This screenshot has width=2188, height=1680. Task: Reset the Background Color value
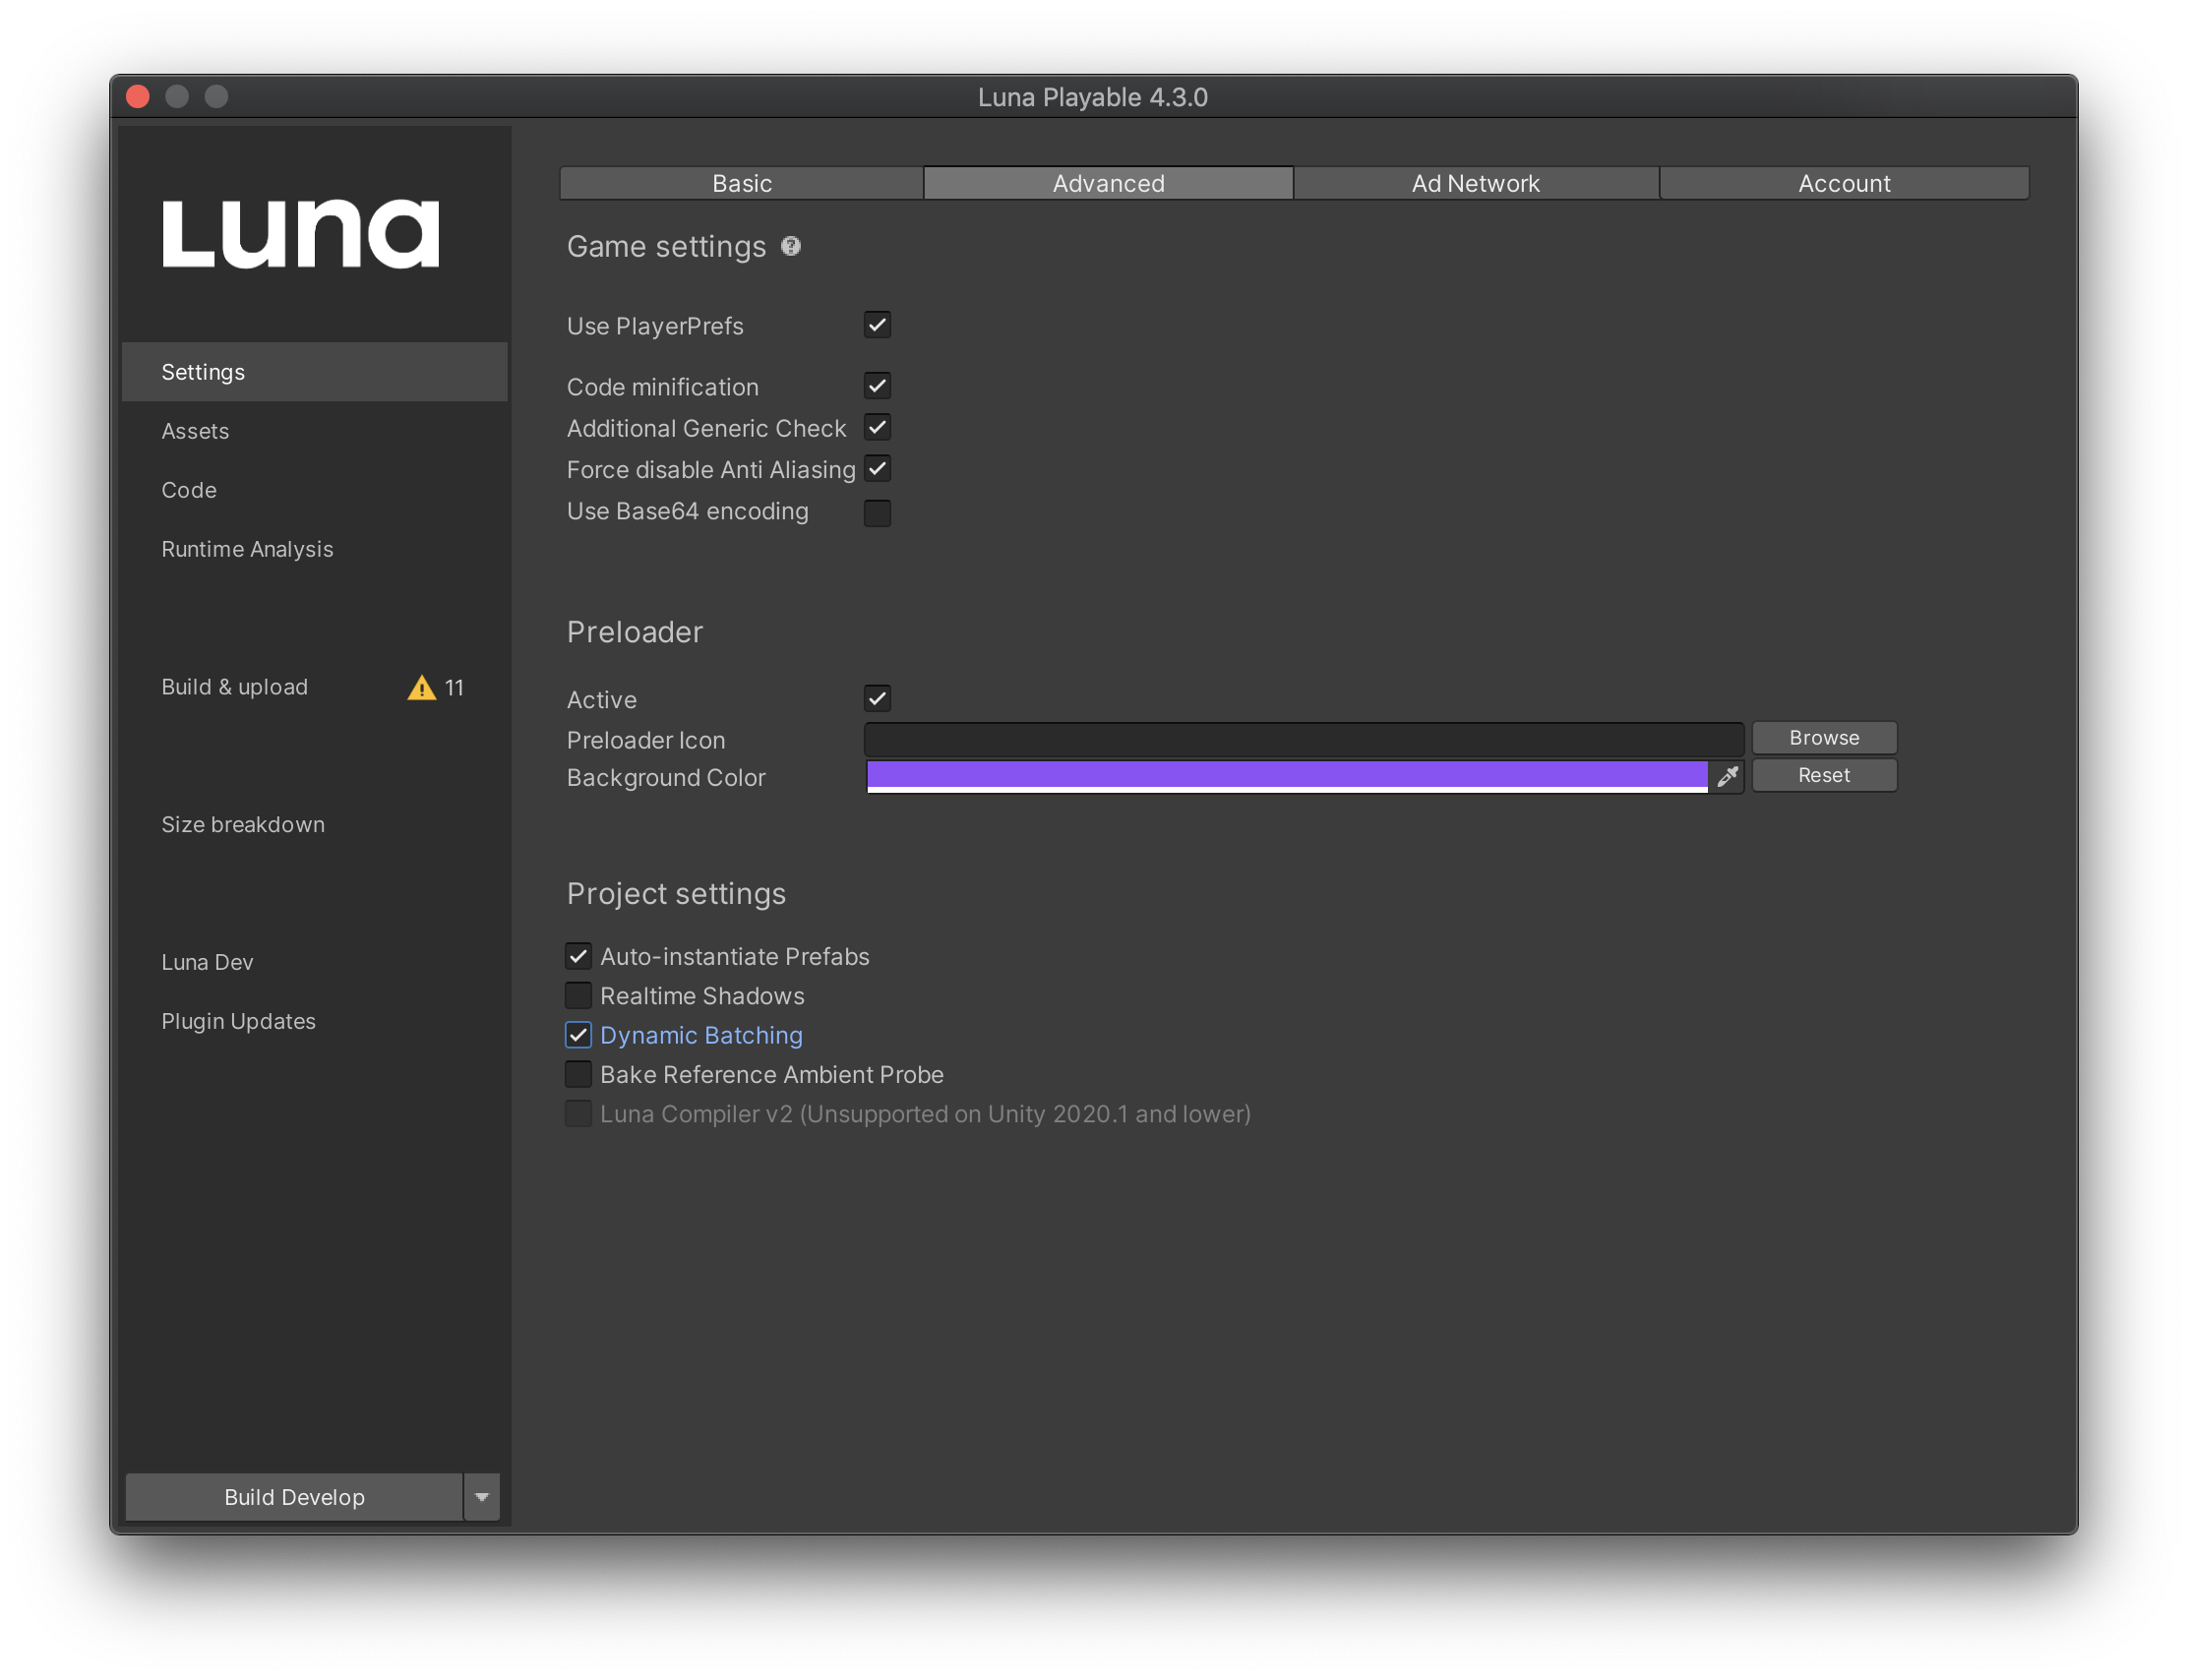pos(1821,775)
